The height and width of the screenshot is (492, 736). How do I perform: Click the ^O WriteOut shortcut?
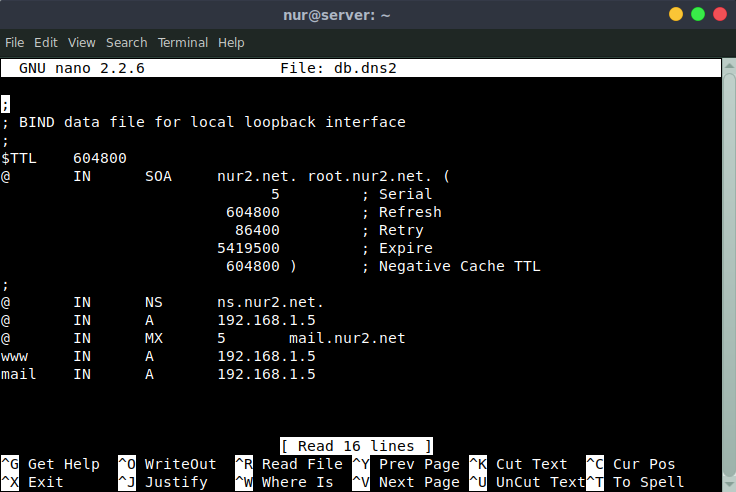click(x=168, y=464)
